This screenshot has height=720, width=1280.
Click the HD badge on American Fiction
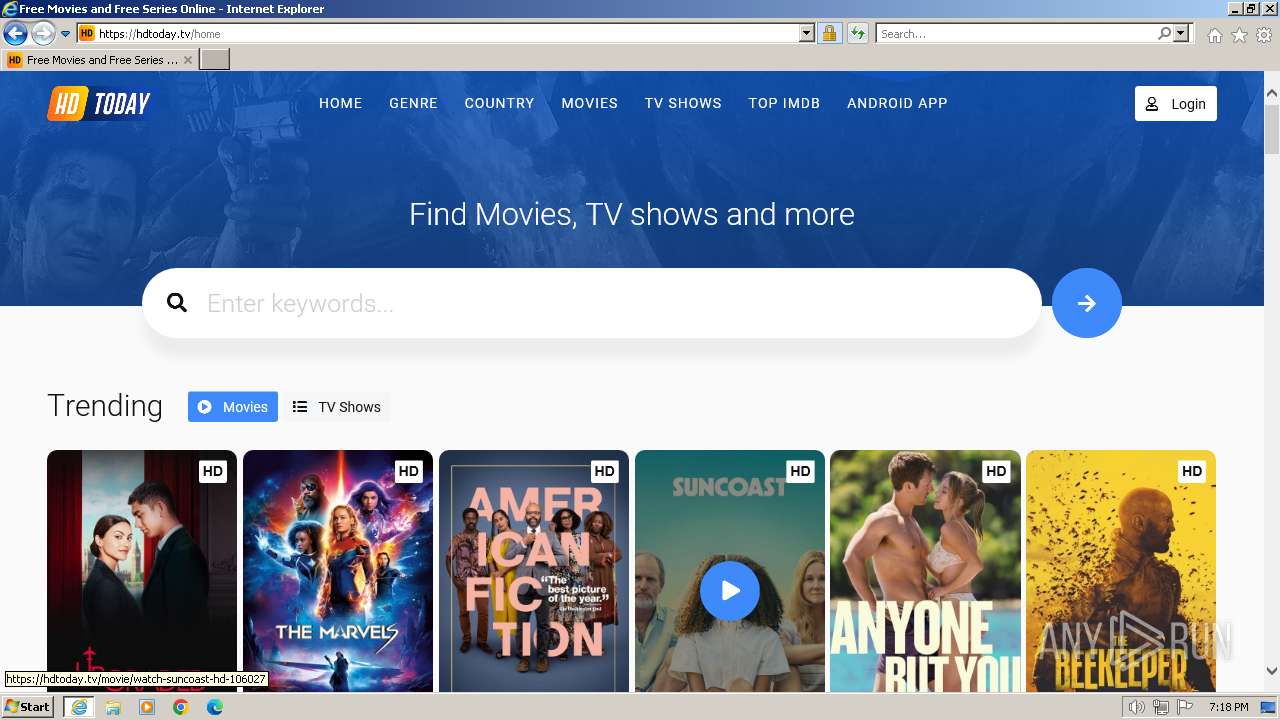(x=605, y=471)
